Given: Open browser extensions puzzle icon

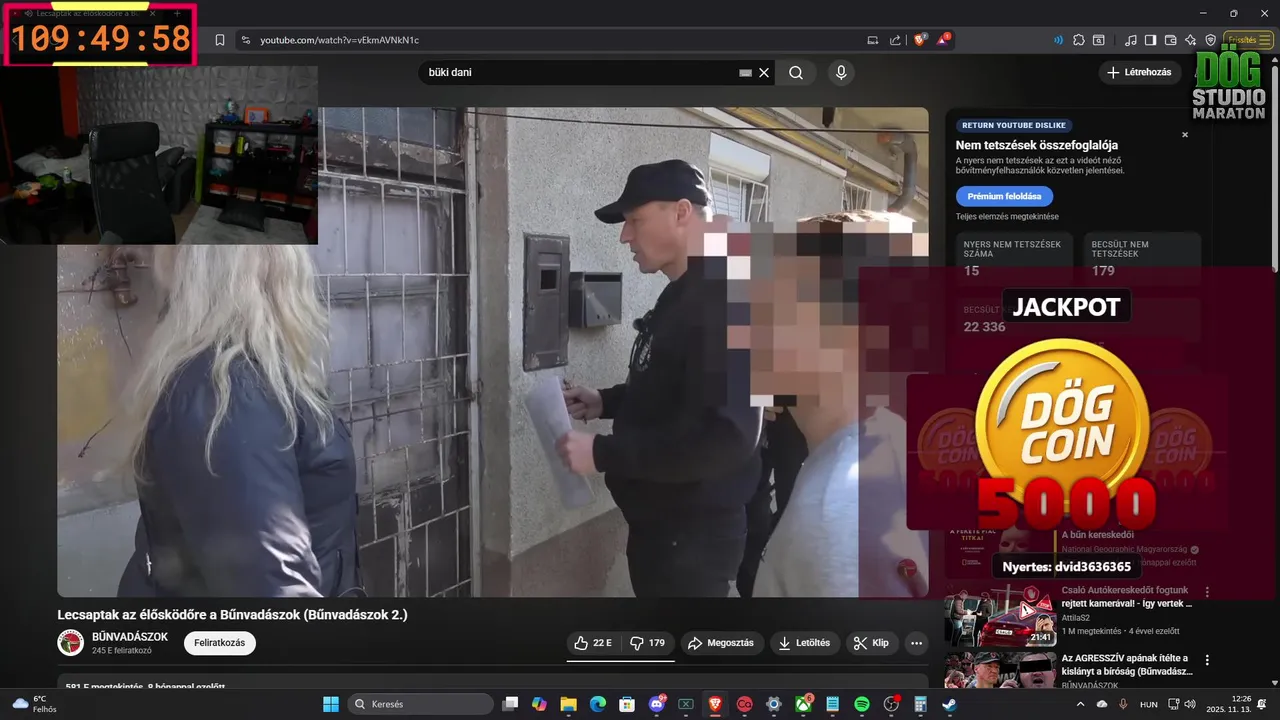Looking at the screenshot, I should click(x=1078, y=40).
